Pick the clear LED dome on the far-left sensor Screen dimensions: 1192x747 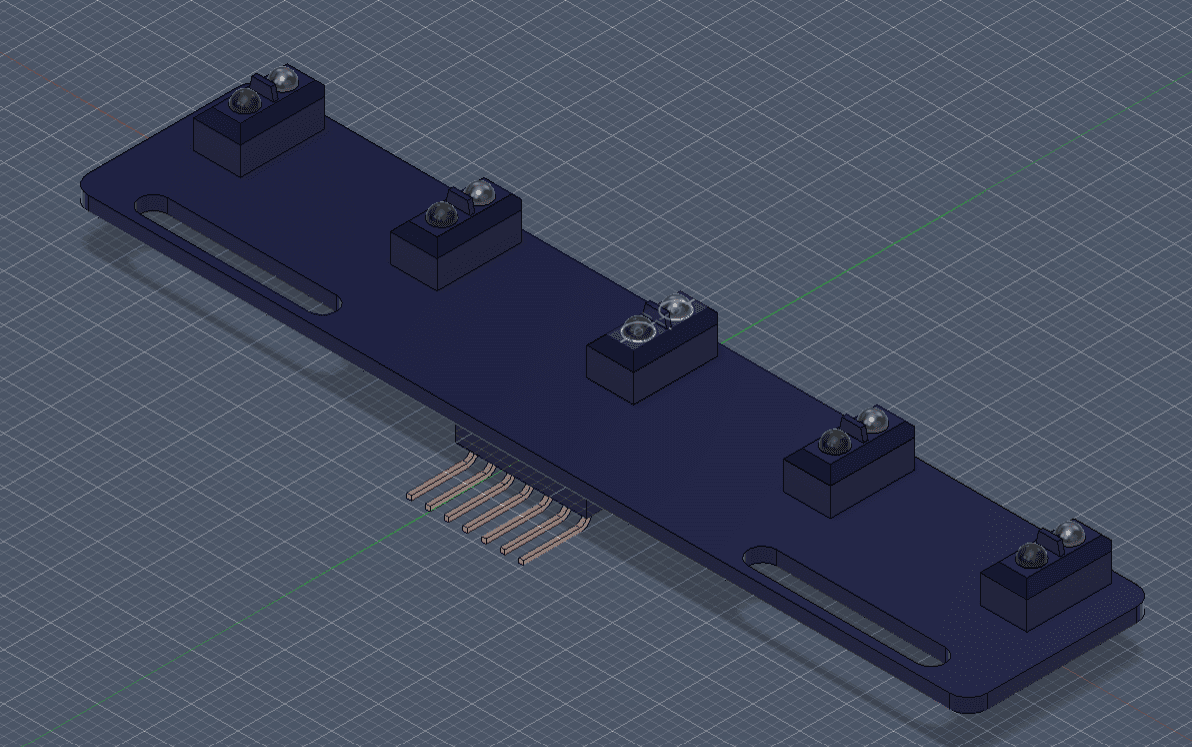click(284, 78)
